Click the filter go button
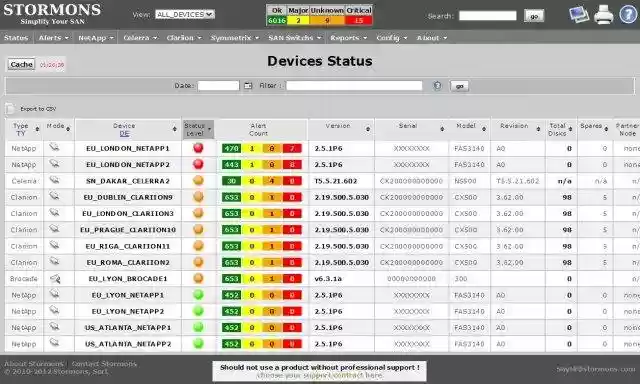The width and height of the screenshot is (640, 384). [x=459, y=86]
